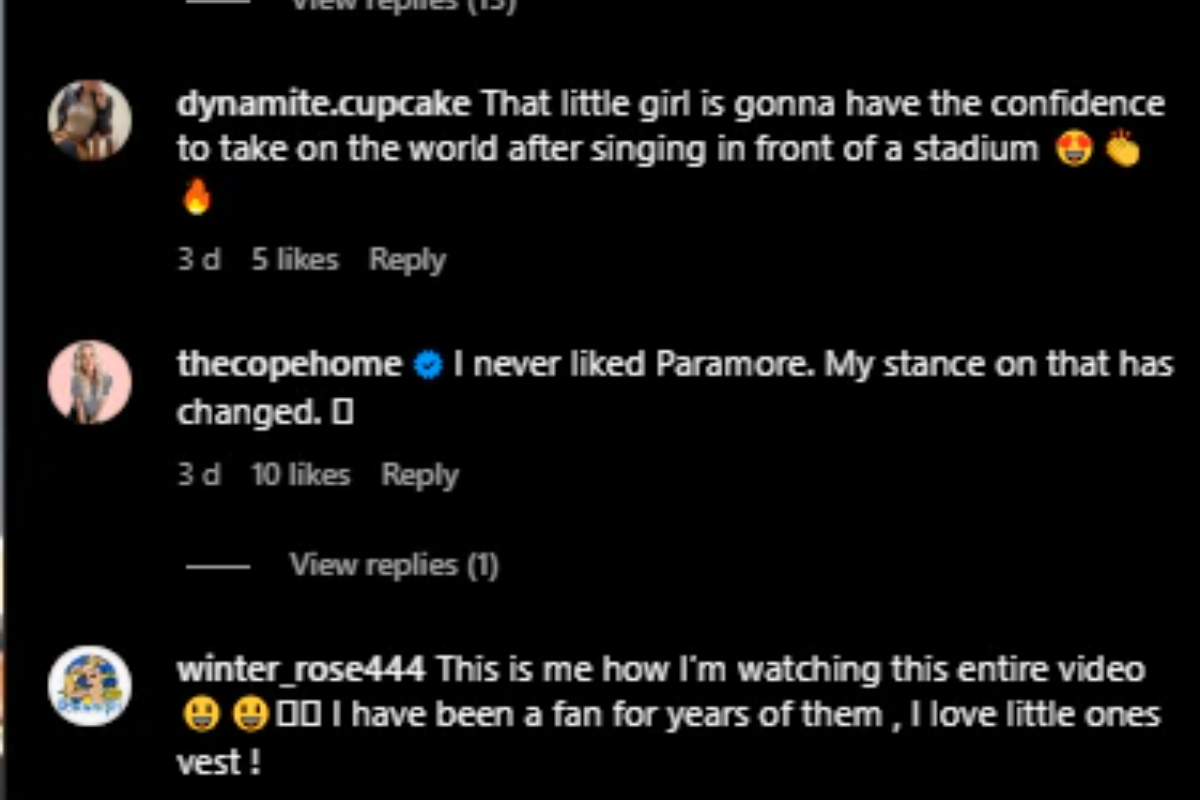Click the heart-eyes emoji in dynamite.cupcake's comment
The image size is (1200, 800).
pyautogui.click(x=1074, y=150)
